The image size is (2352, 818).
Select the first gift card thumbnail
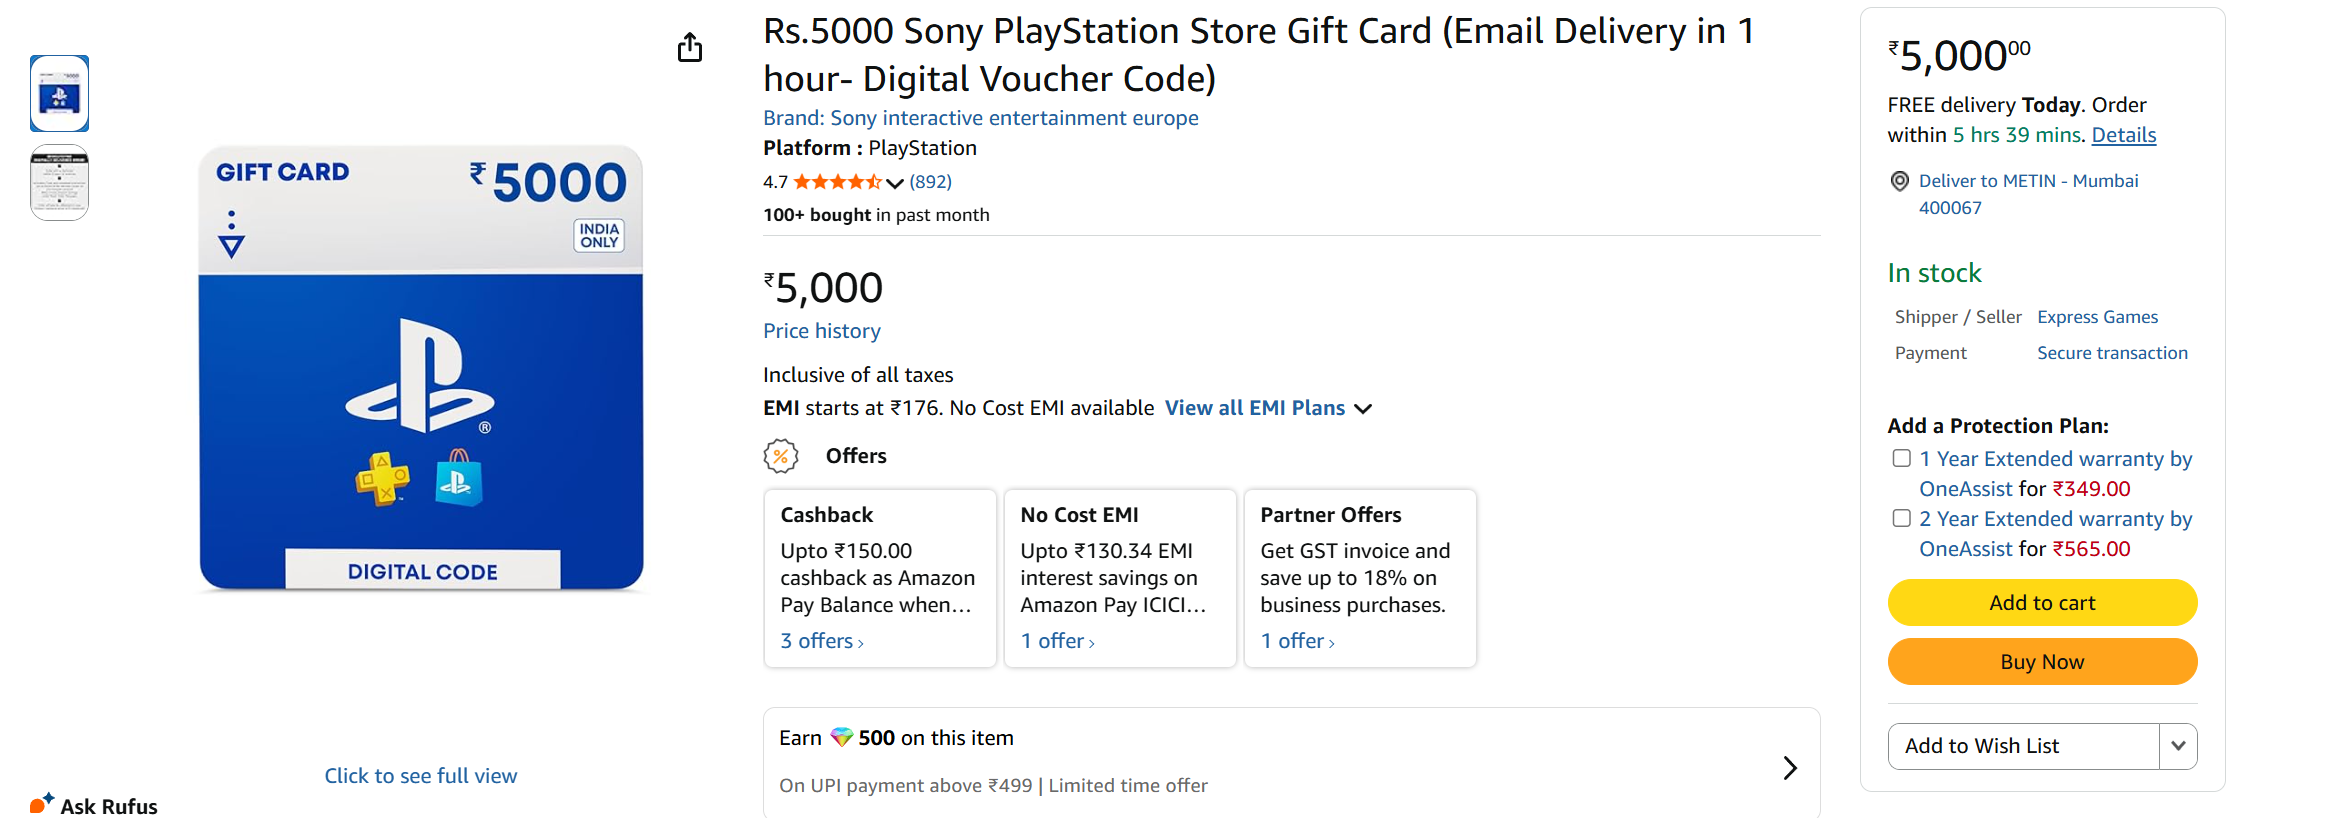60,94
